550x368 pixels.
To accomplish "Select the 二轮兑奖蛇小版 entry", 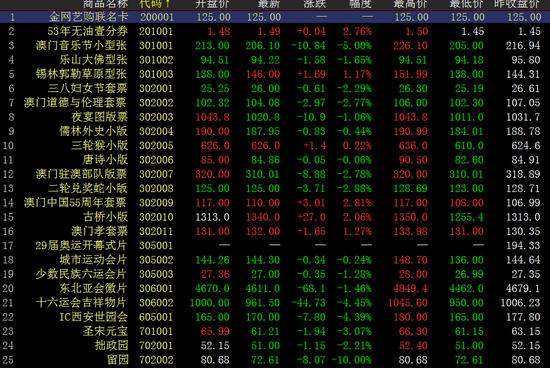I will point(88,188).
